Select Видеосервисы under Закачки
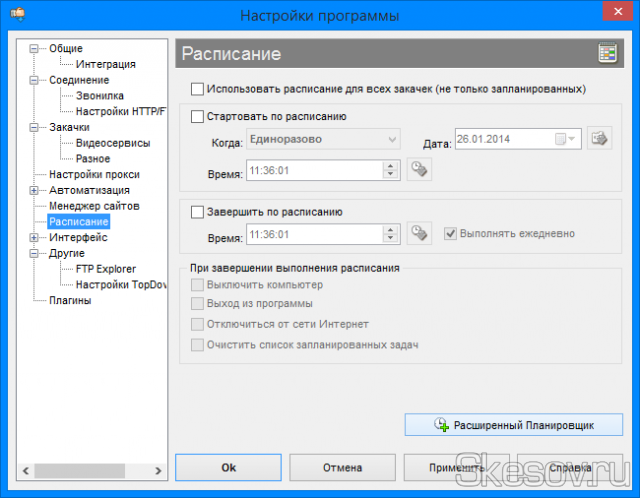 [x=113, y=143]
